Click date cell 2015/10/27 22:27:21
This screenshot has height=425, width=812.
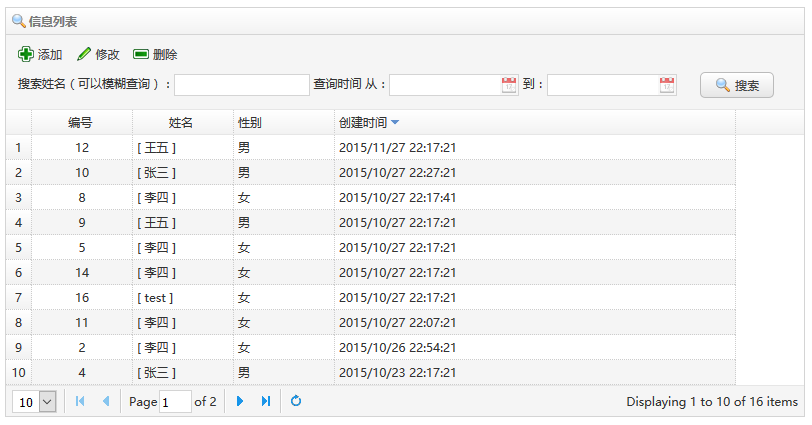point(535,172)
